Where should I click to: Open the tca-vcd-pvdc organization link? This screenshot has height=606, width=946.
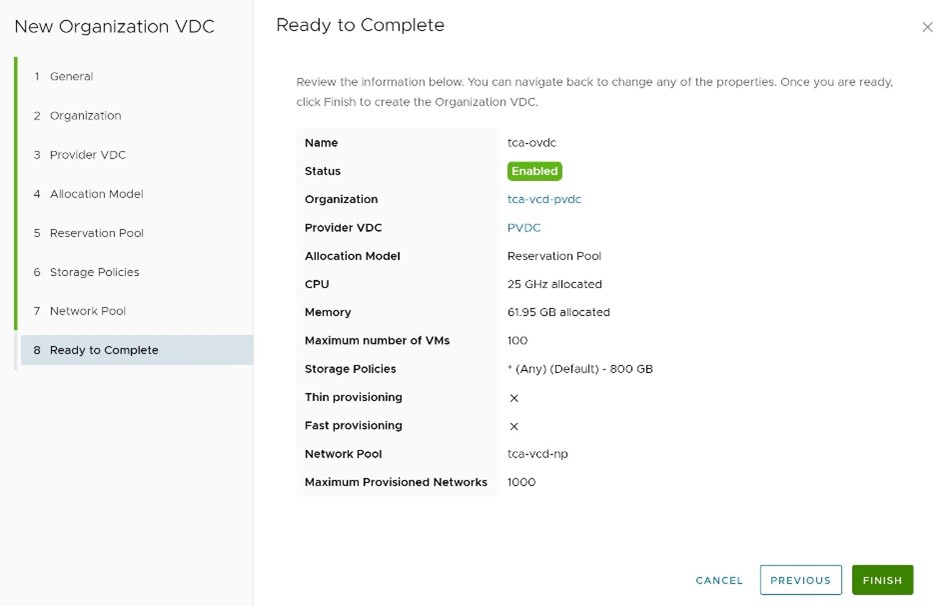pyautogui.click(x=544, y=199)
